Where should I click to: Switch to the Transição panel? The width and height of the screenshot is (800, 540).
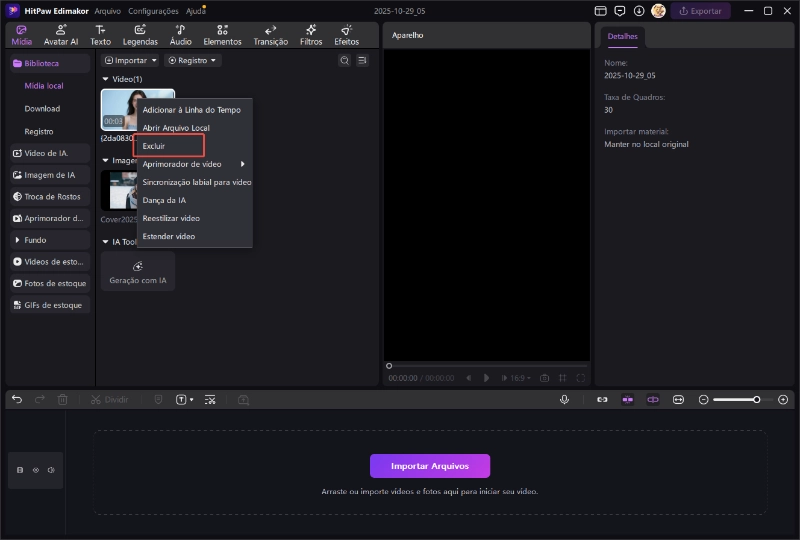pyautogui.click(x=271, y=35)
